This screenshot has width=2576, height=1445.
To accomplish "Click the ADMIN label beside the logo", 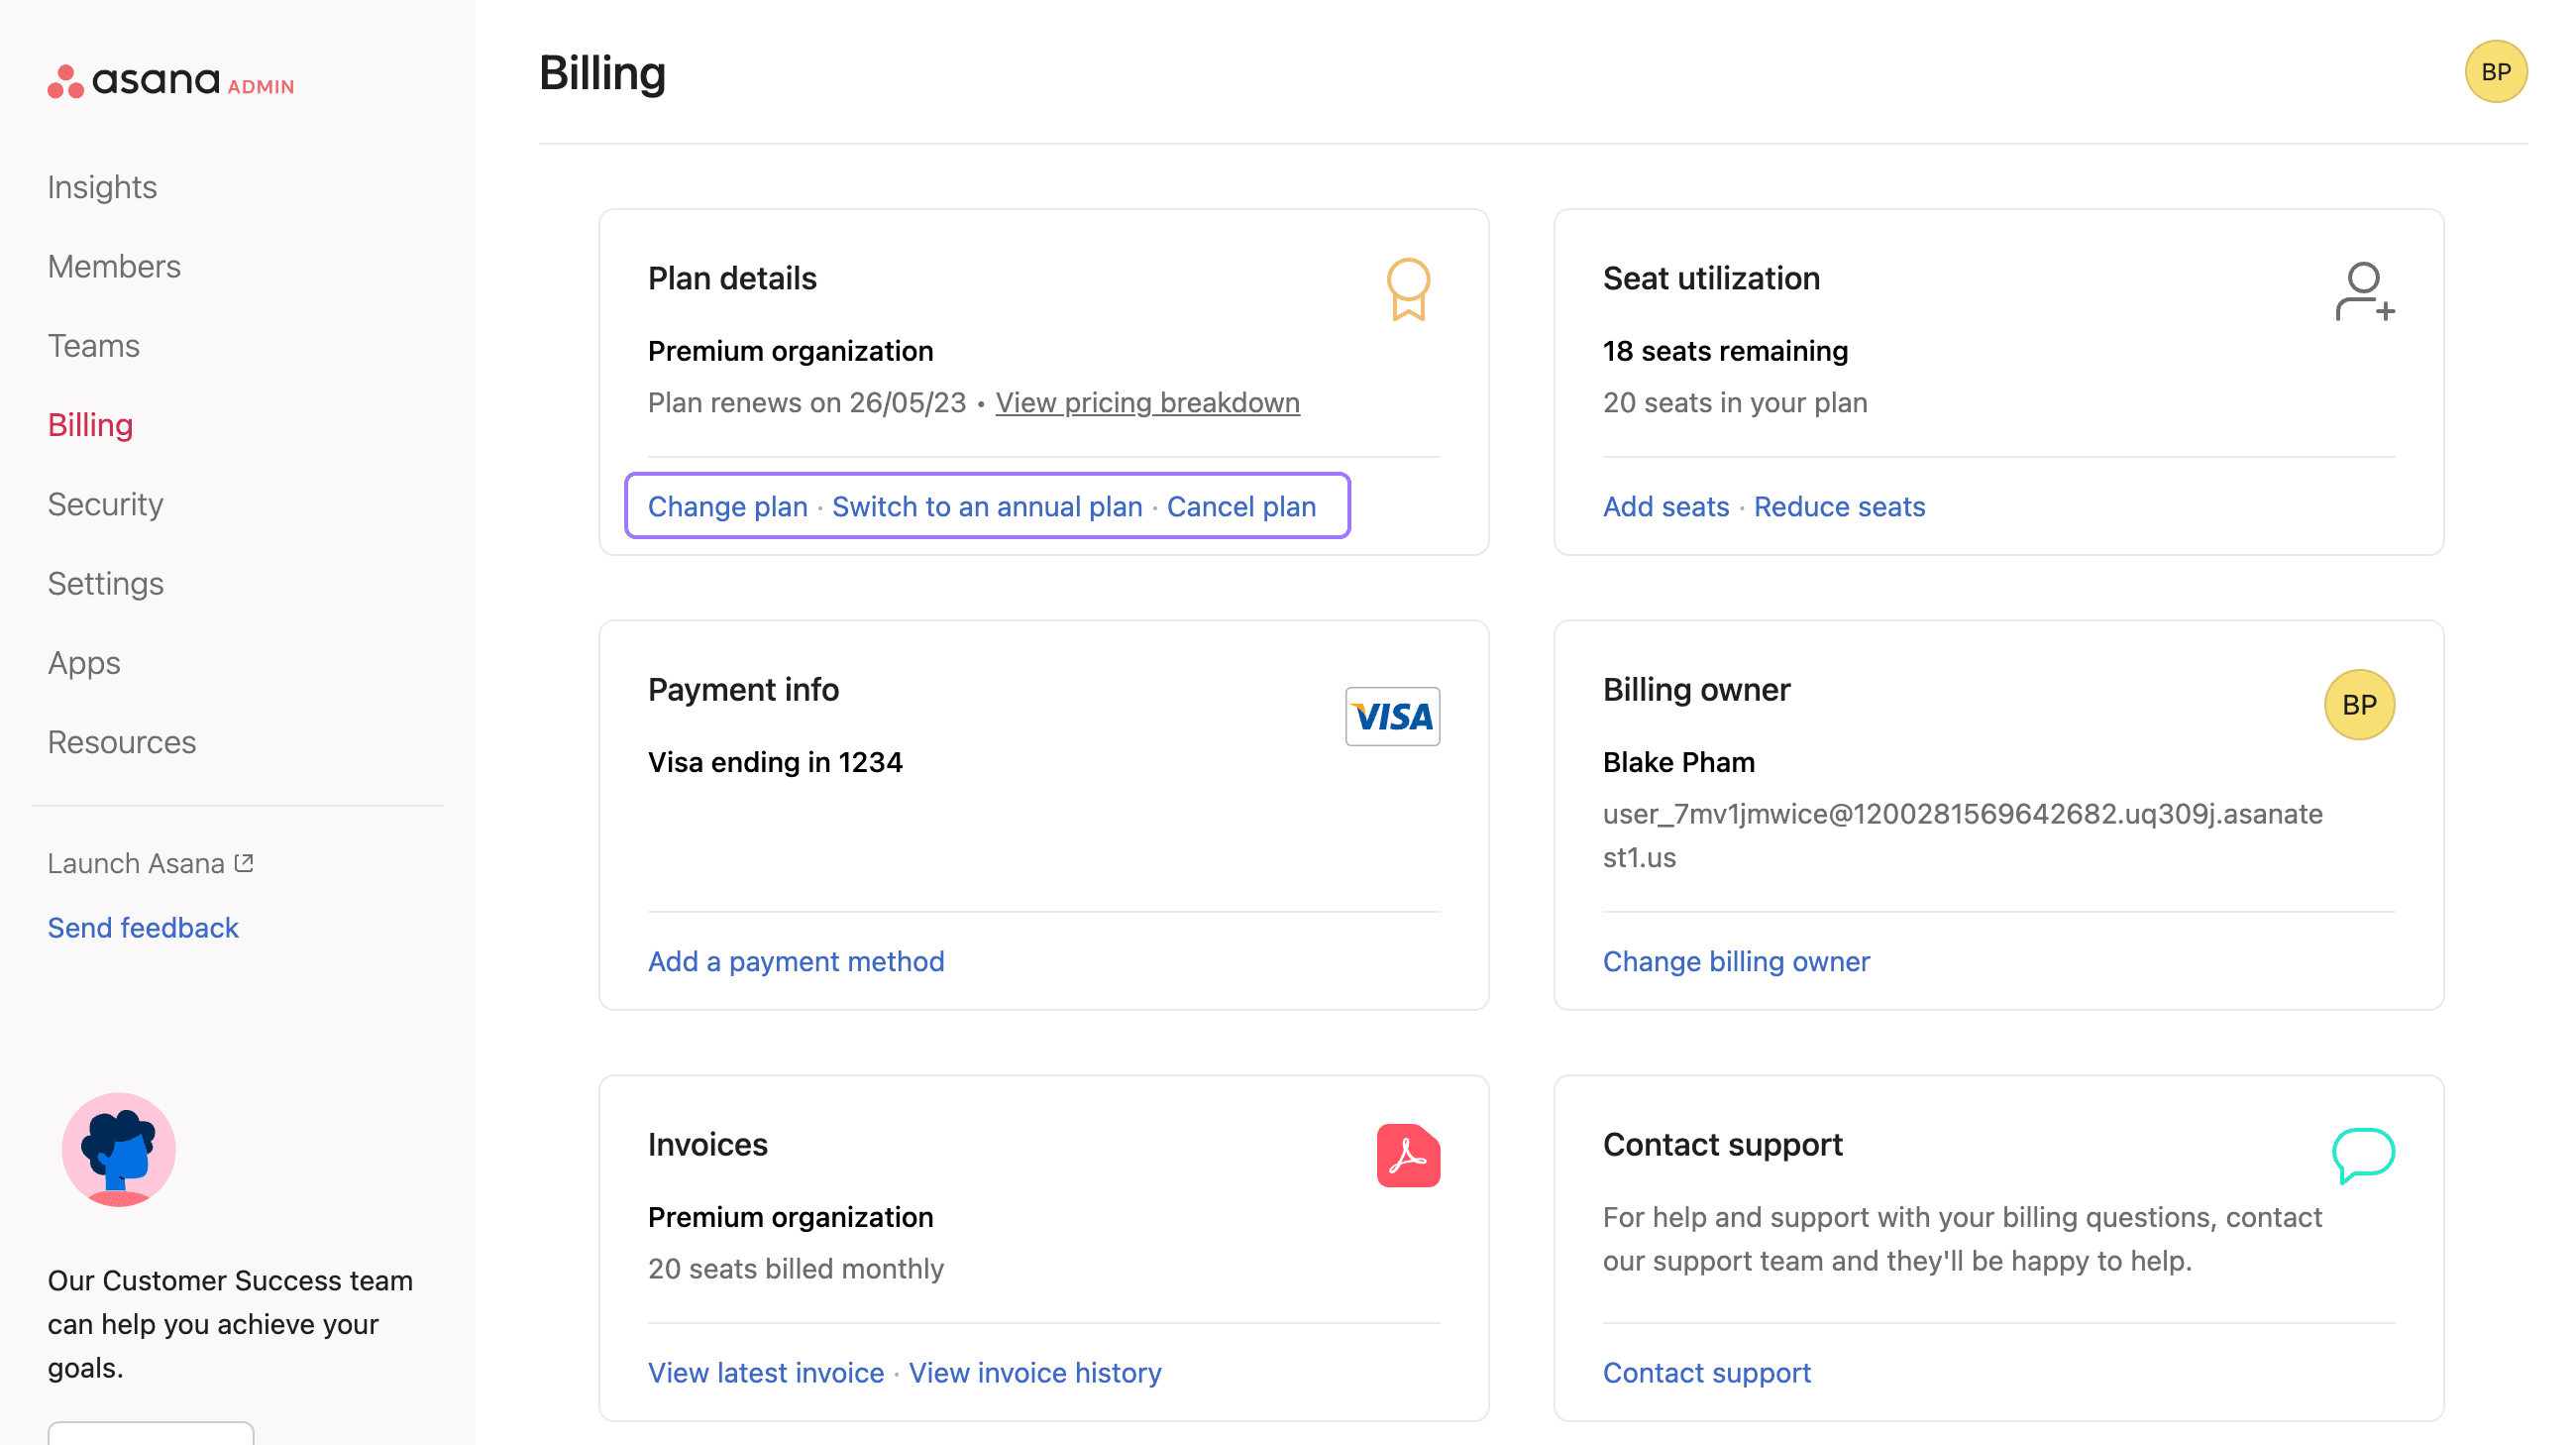I will coord(261,87).
